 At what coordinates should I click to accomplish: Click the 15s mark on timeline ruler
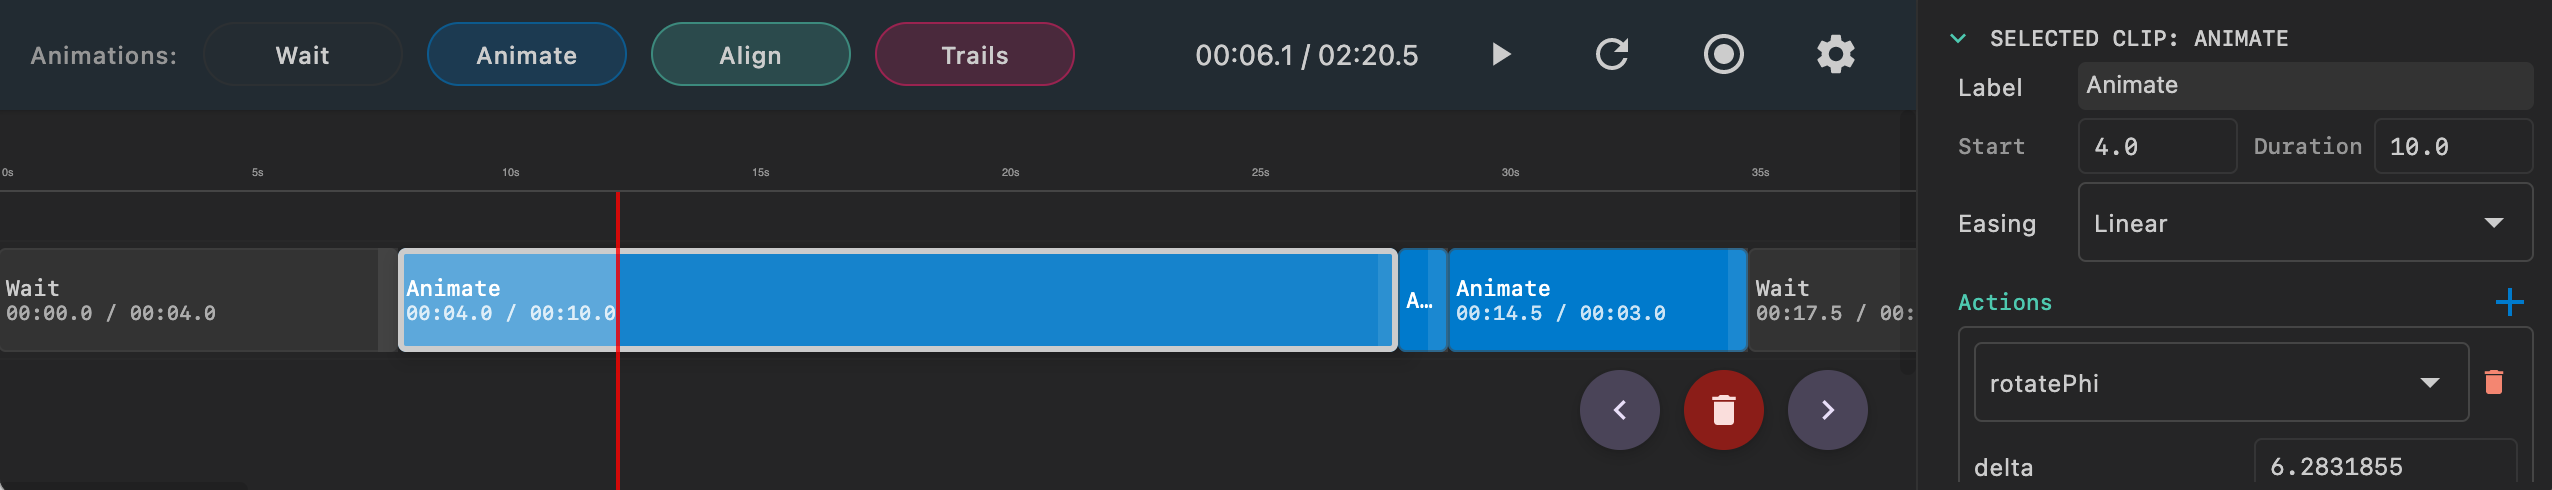760,173
